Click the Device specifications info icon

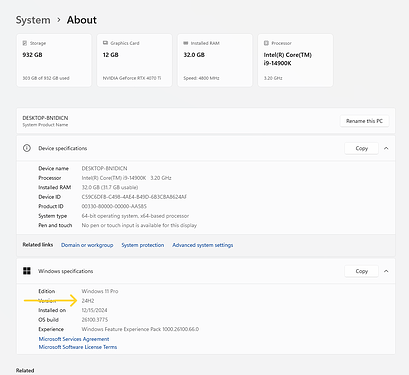click(27, 148)
